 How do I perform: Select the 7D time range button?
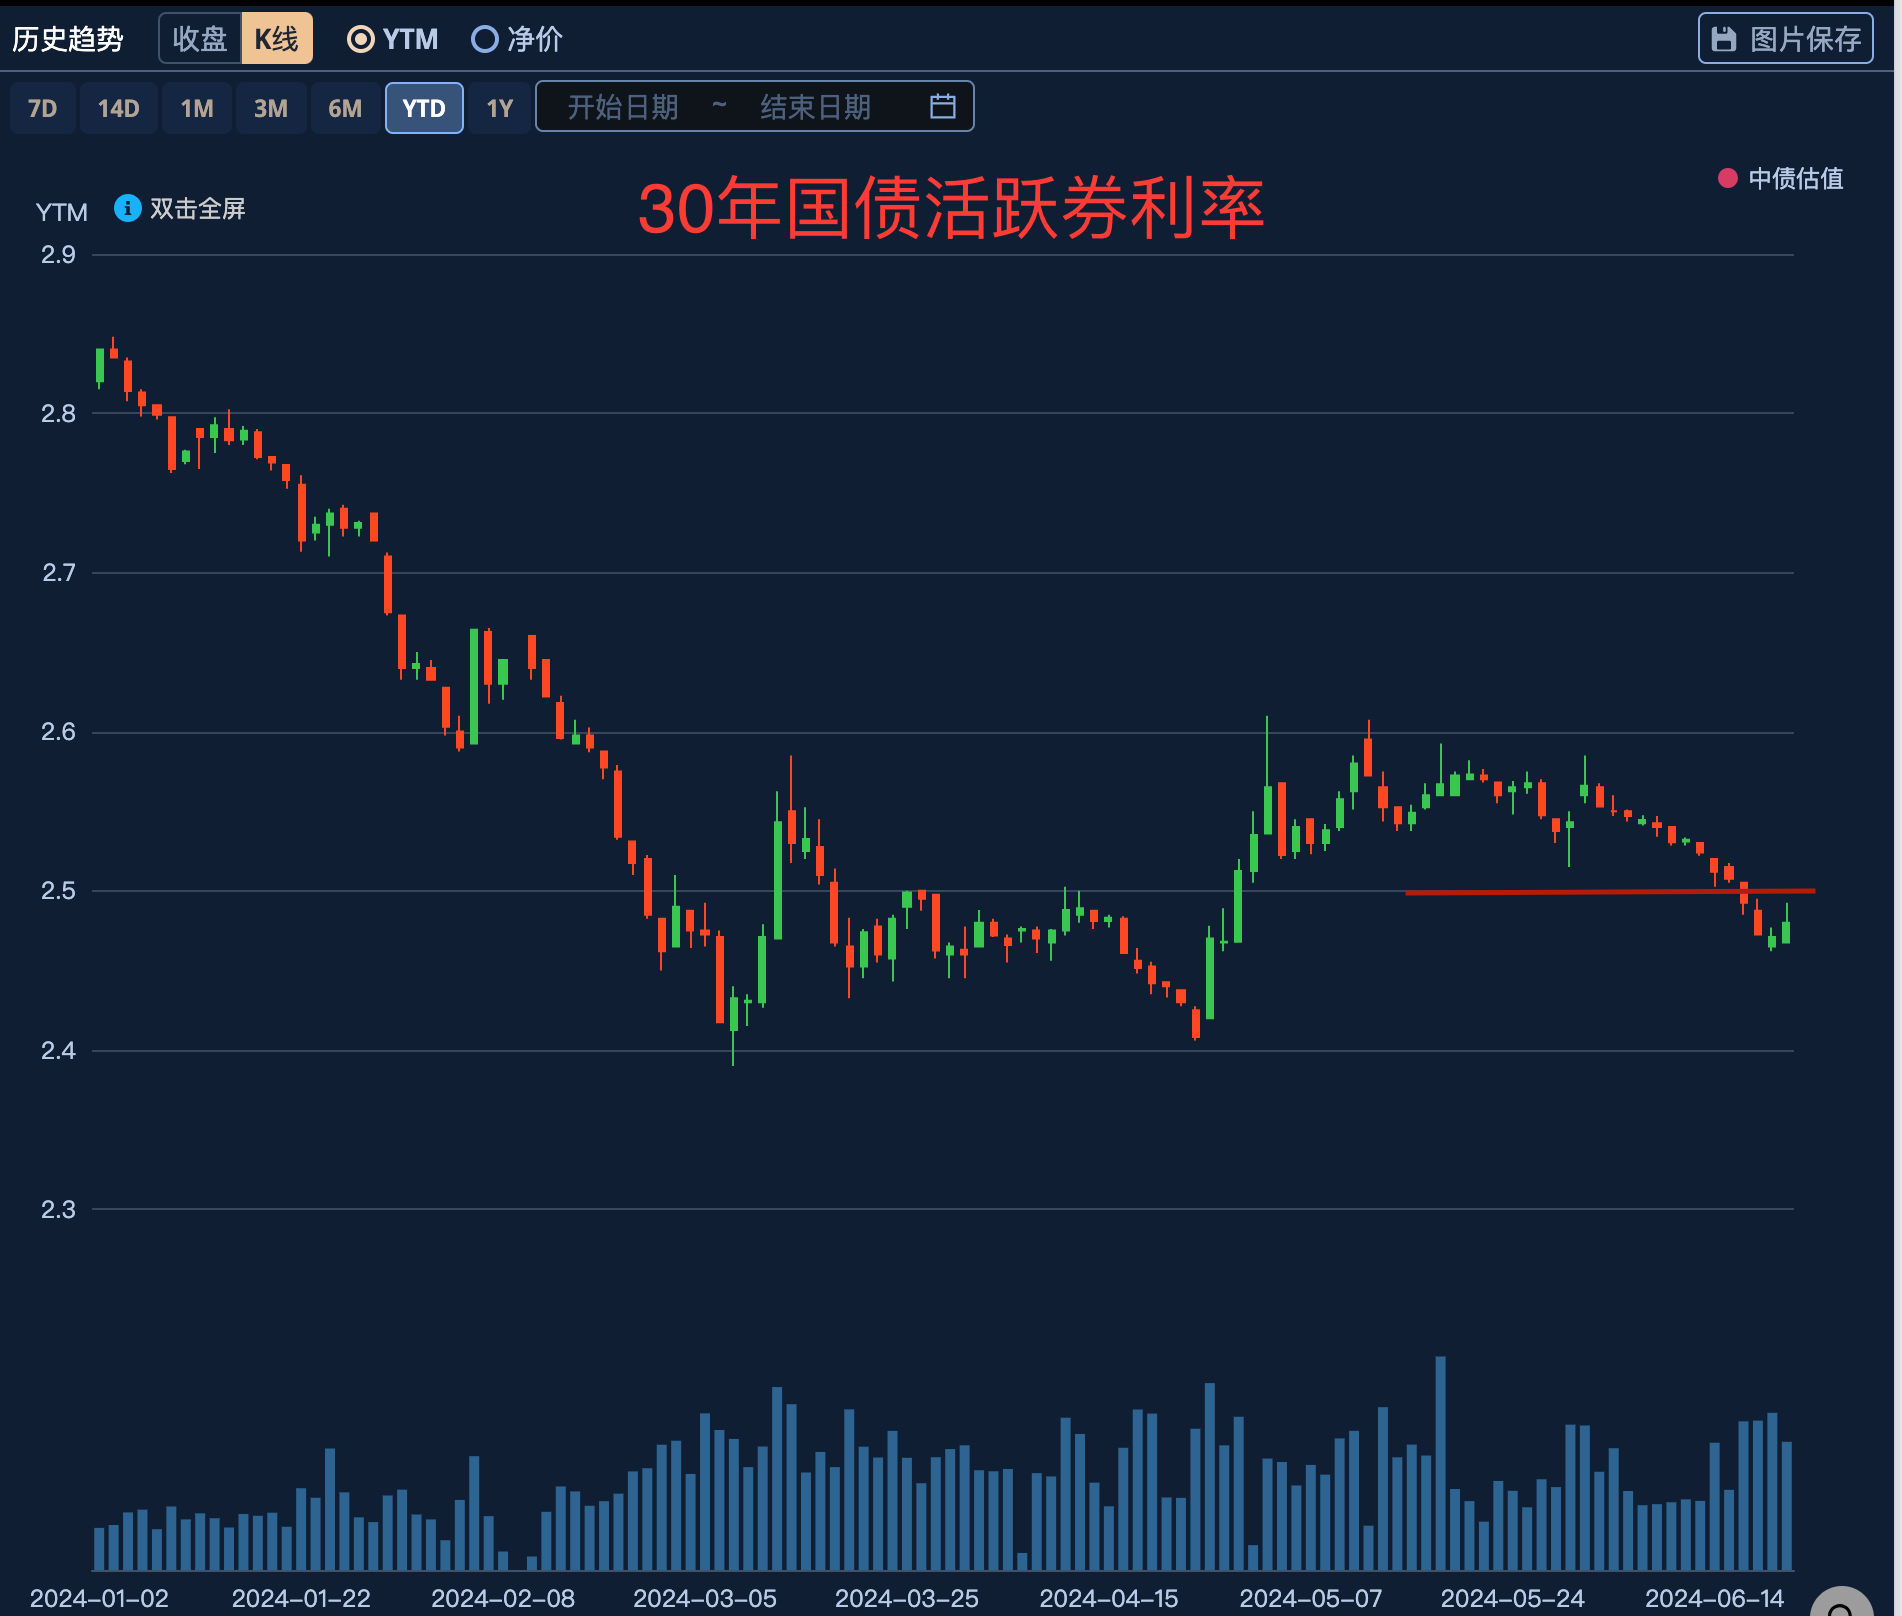coord(42,108)
